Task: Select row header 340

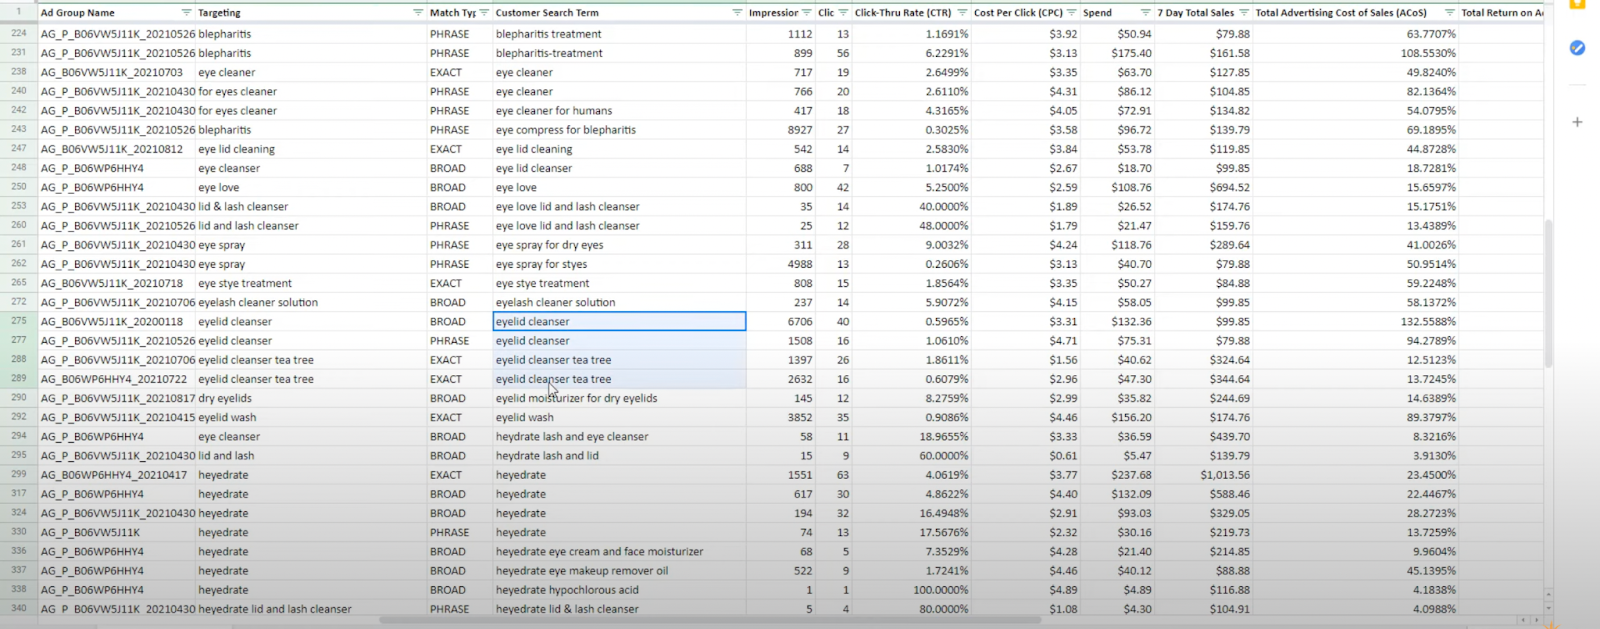Action: pos(18,609)
